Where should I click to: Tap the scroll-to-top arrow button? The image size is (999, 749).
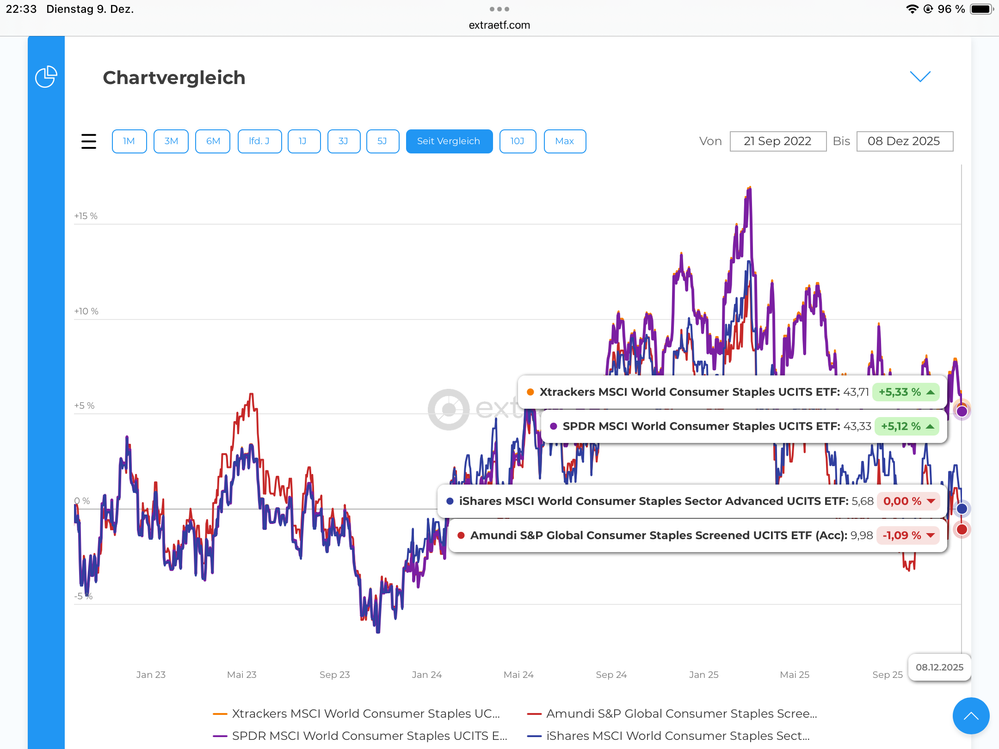pyautogui.click(x=970, y=716)
